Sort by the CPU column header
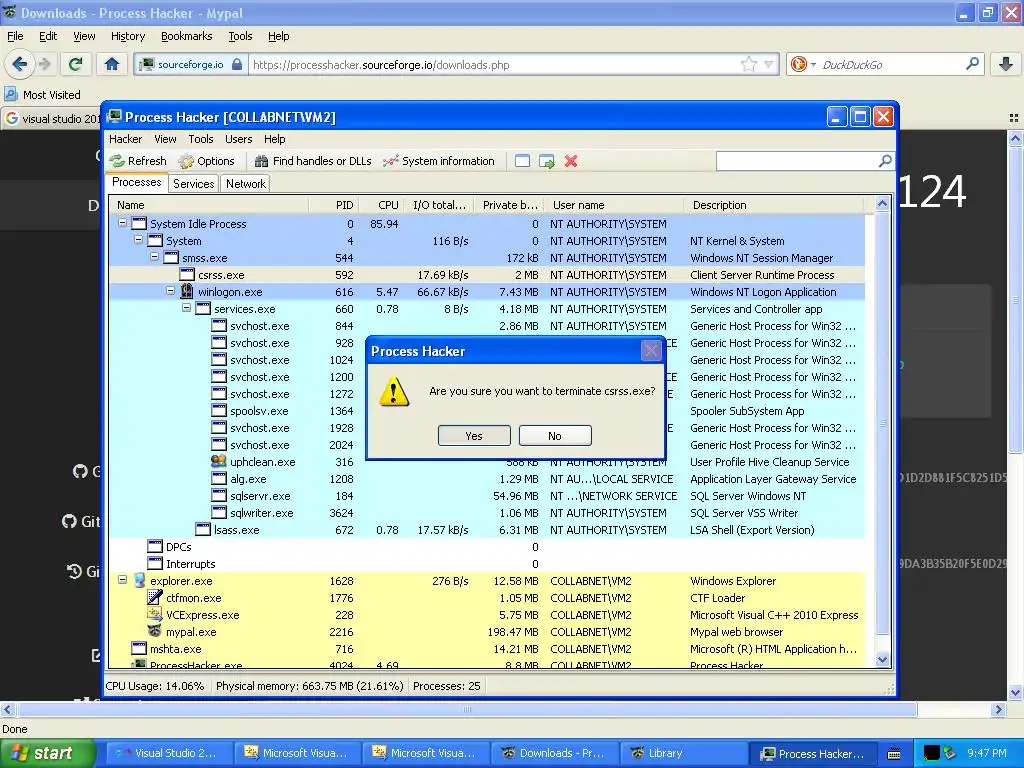1024x768 pixels. coord(381,205)
